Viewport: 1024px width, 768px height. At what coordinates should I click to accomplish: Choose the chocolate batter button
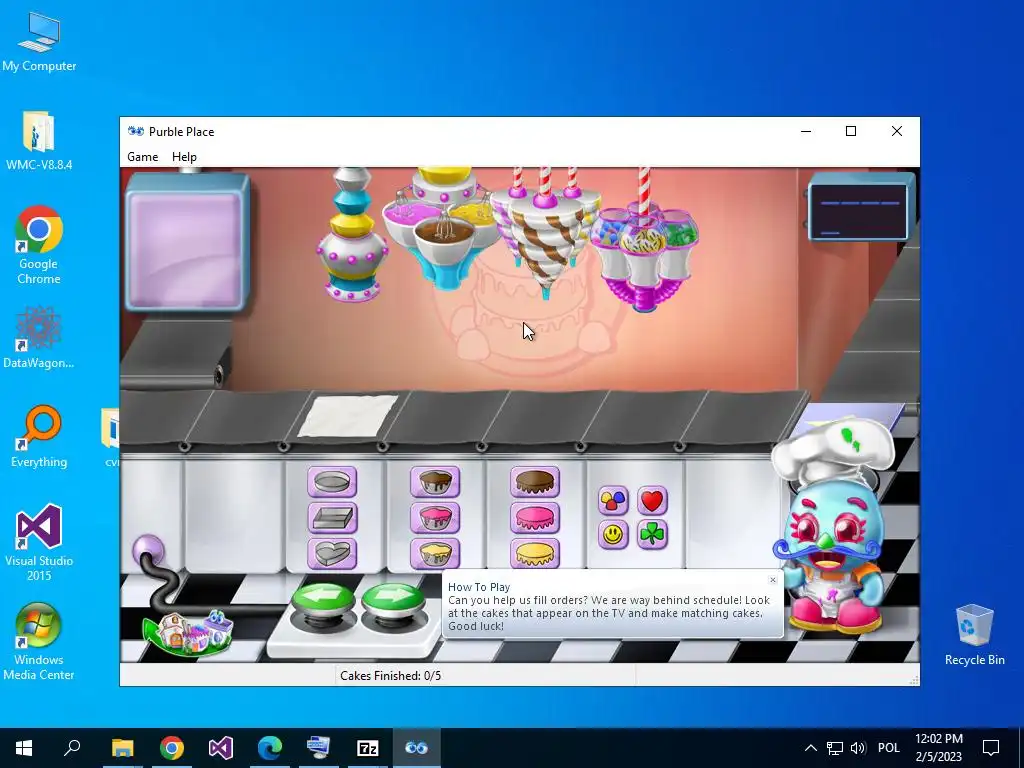coord(435,483)
